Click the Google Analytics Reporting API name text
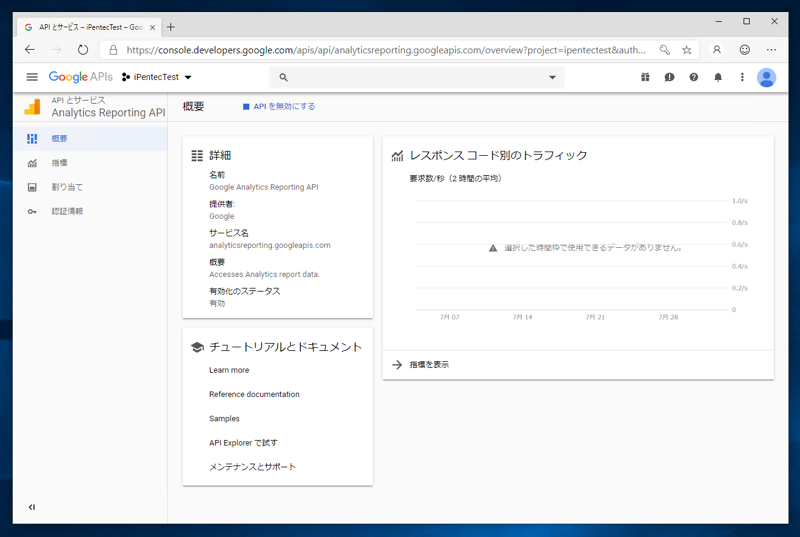800x537 pixels. [x=264, y=187]
